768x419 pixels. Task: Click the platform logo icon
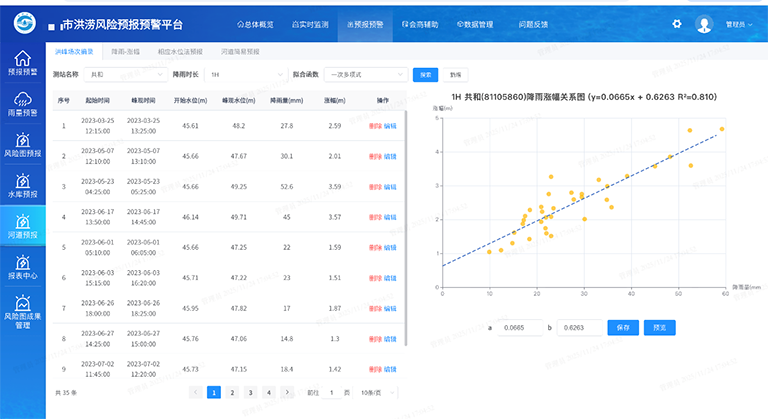pyautogui.click(x=24, y=23)
